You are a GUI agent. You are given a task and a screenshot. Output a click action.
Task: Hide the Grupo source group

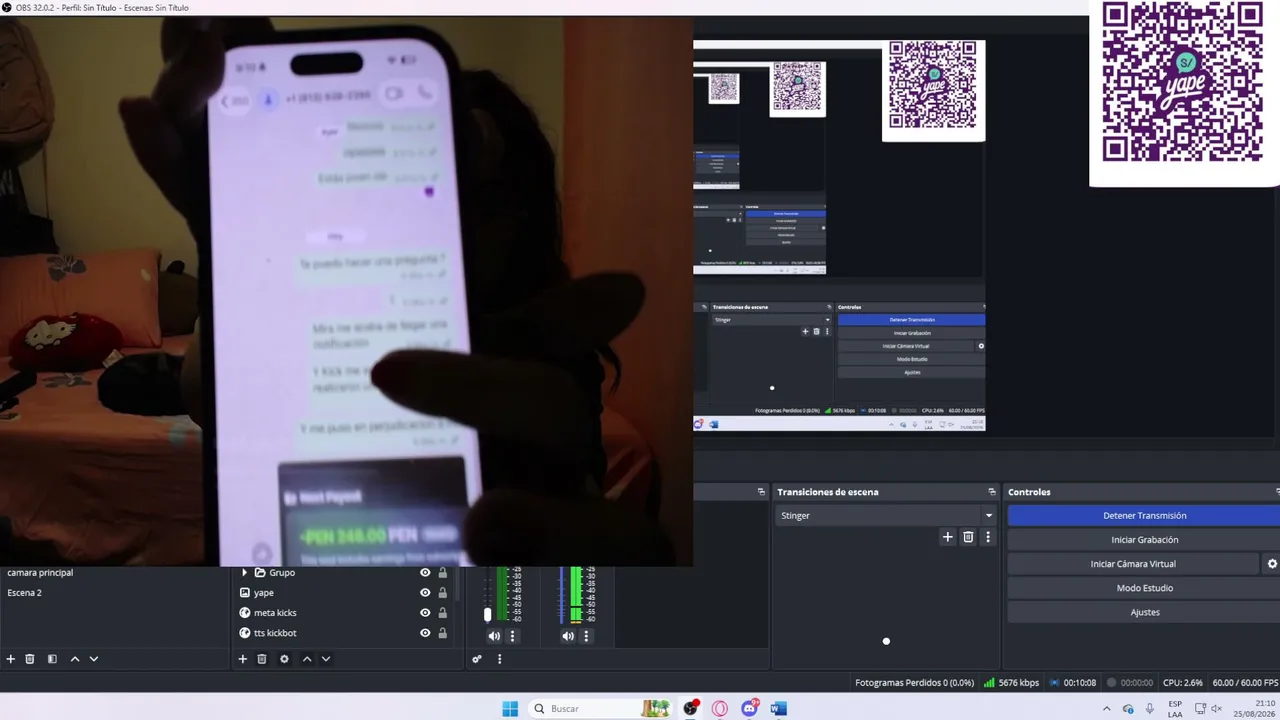coord(425,573)
